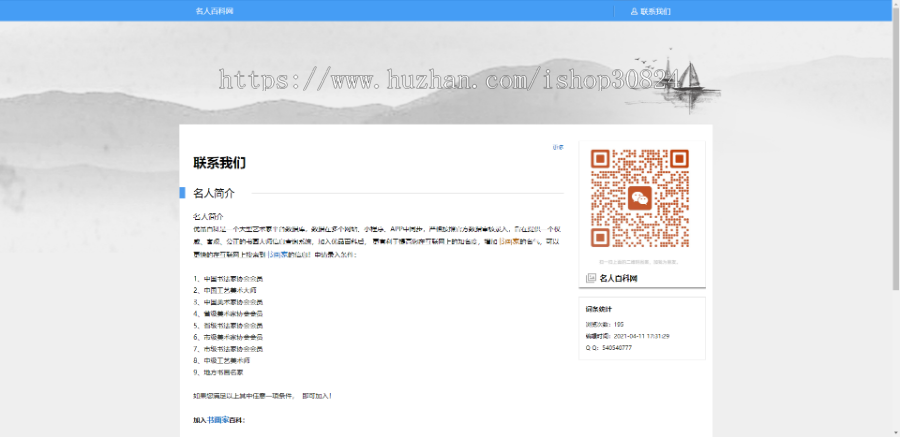Click list item 4、省级美术家协会会员

pos(228,314)
